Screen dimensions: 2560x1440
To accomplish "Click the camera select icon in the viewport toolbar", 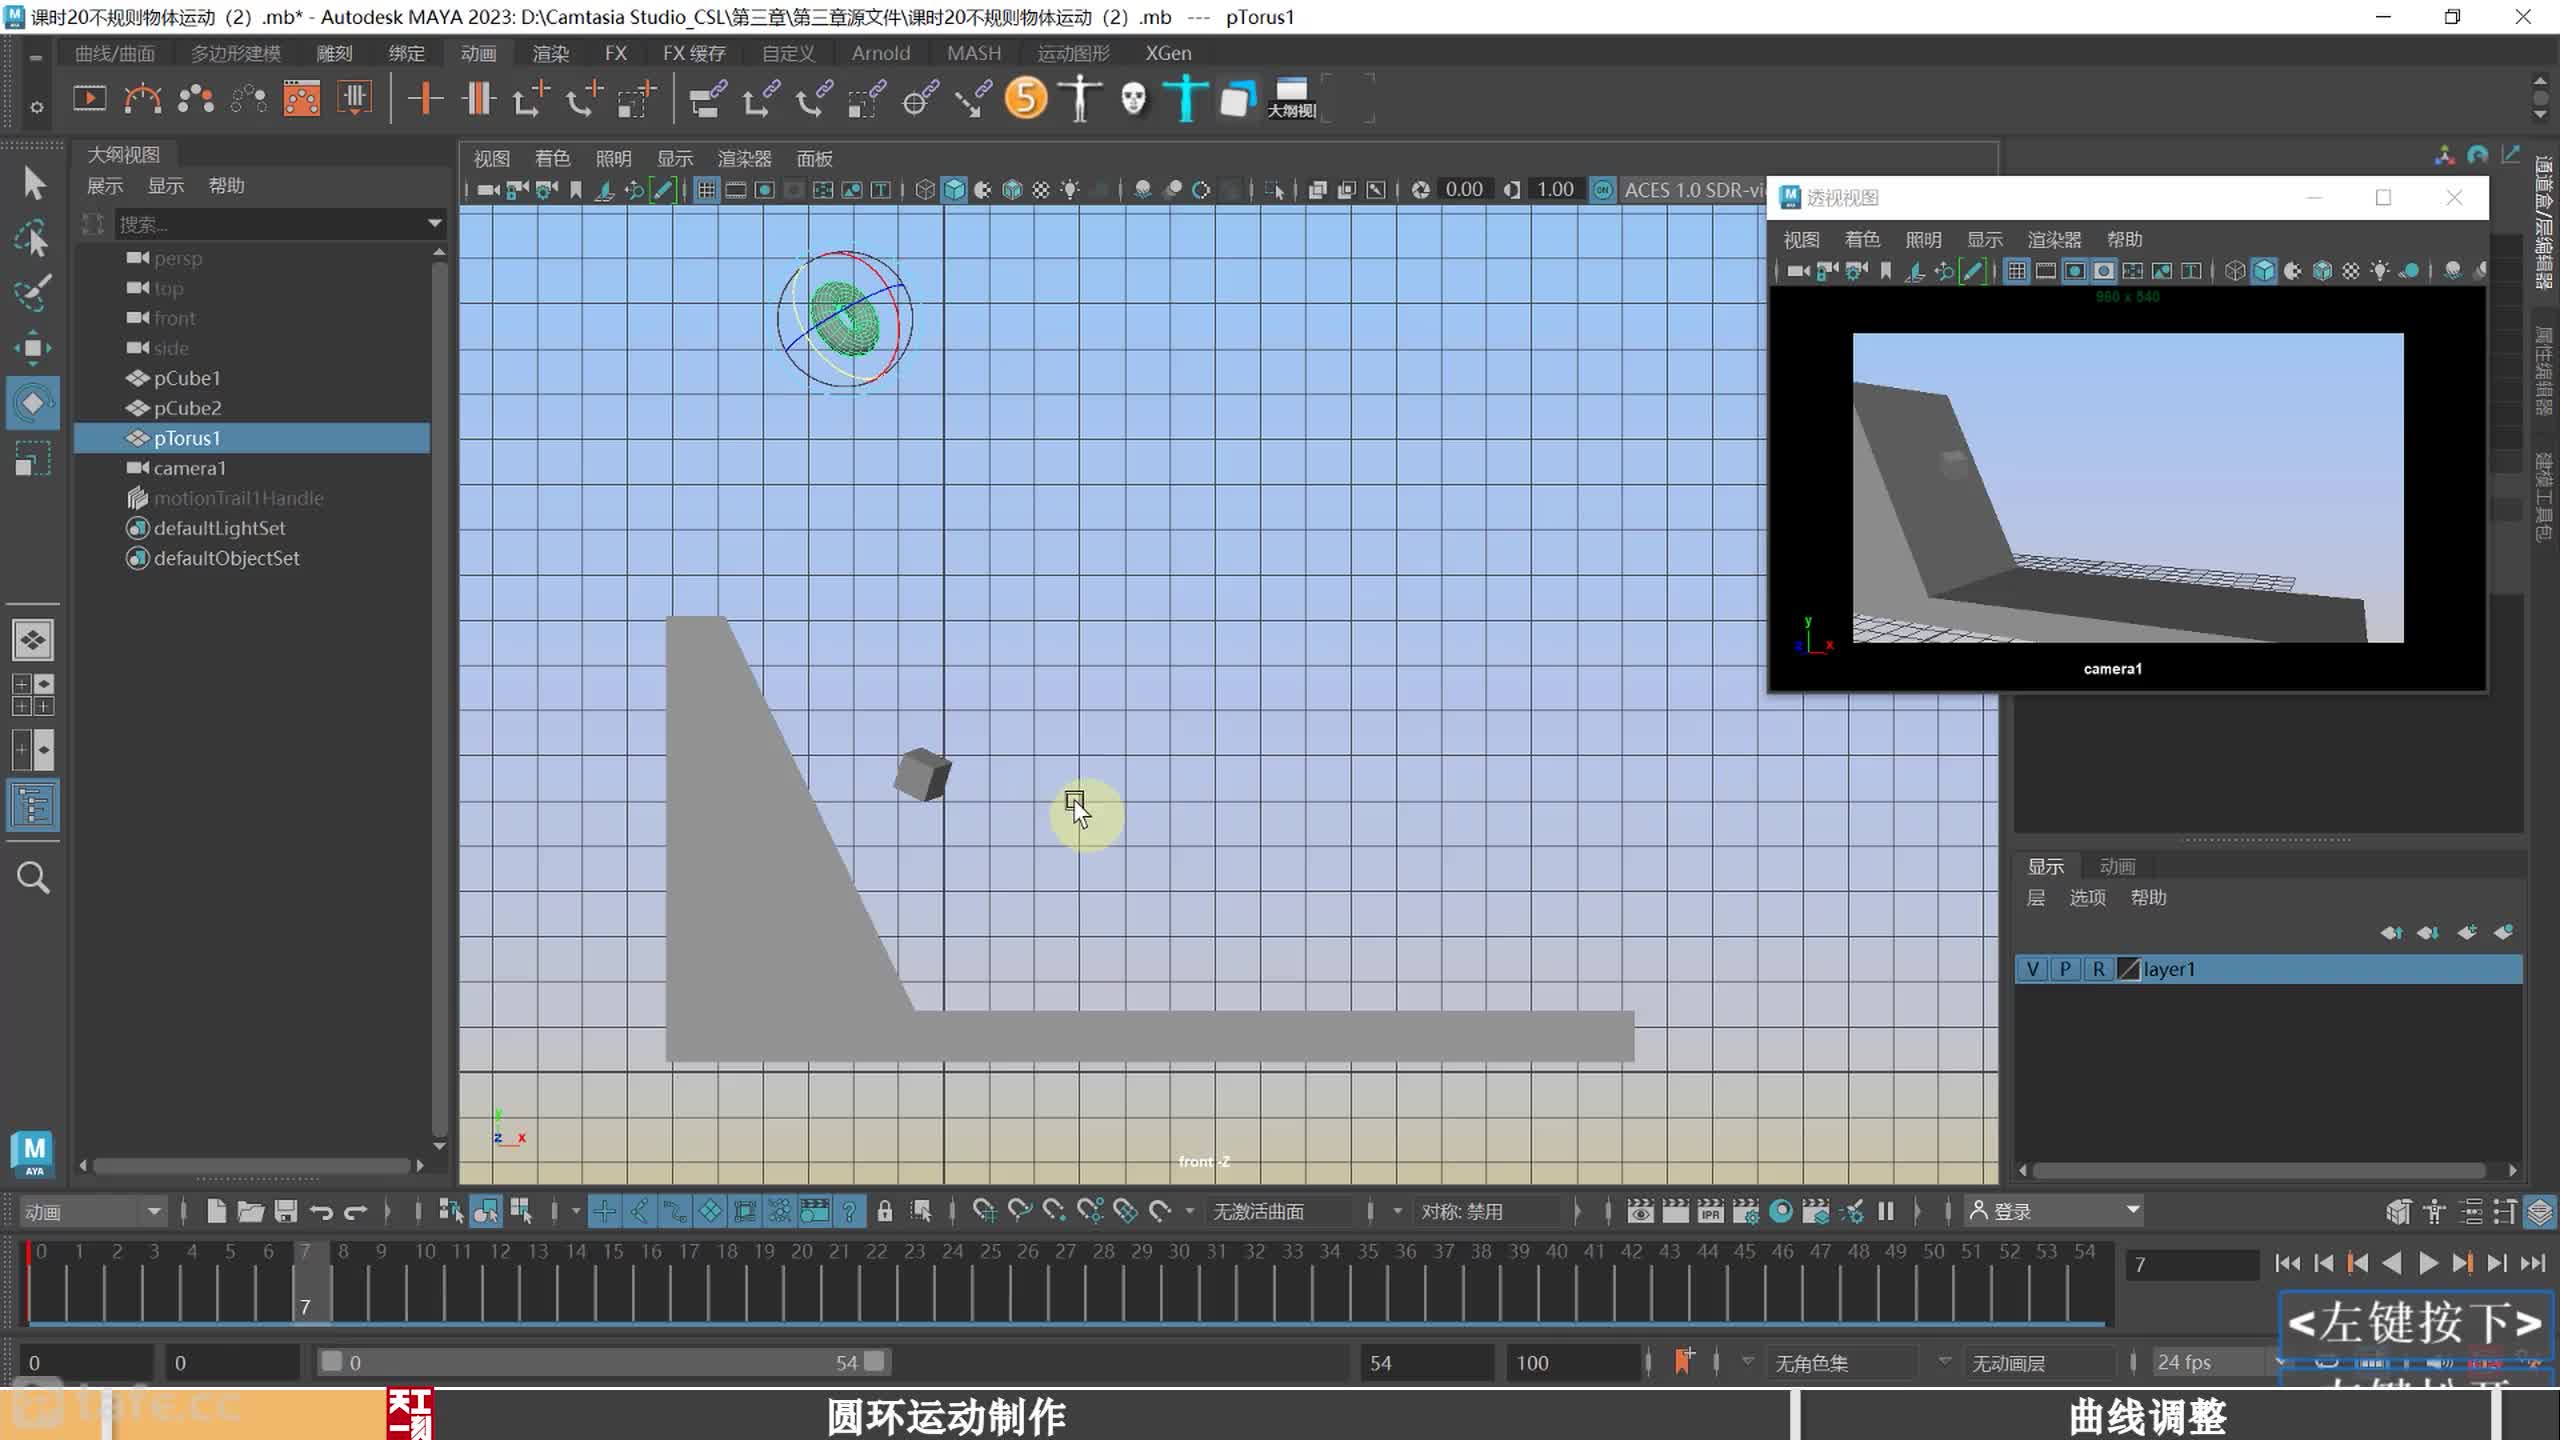I will (x=488, y=190).
